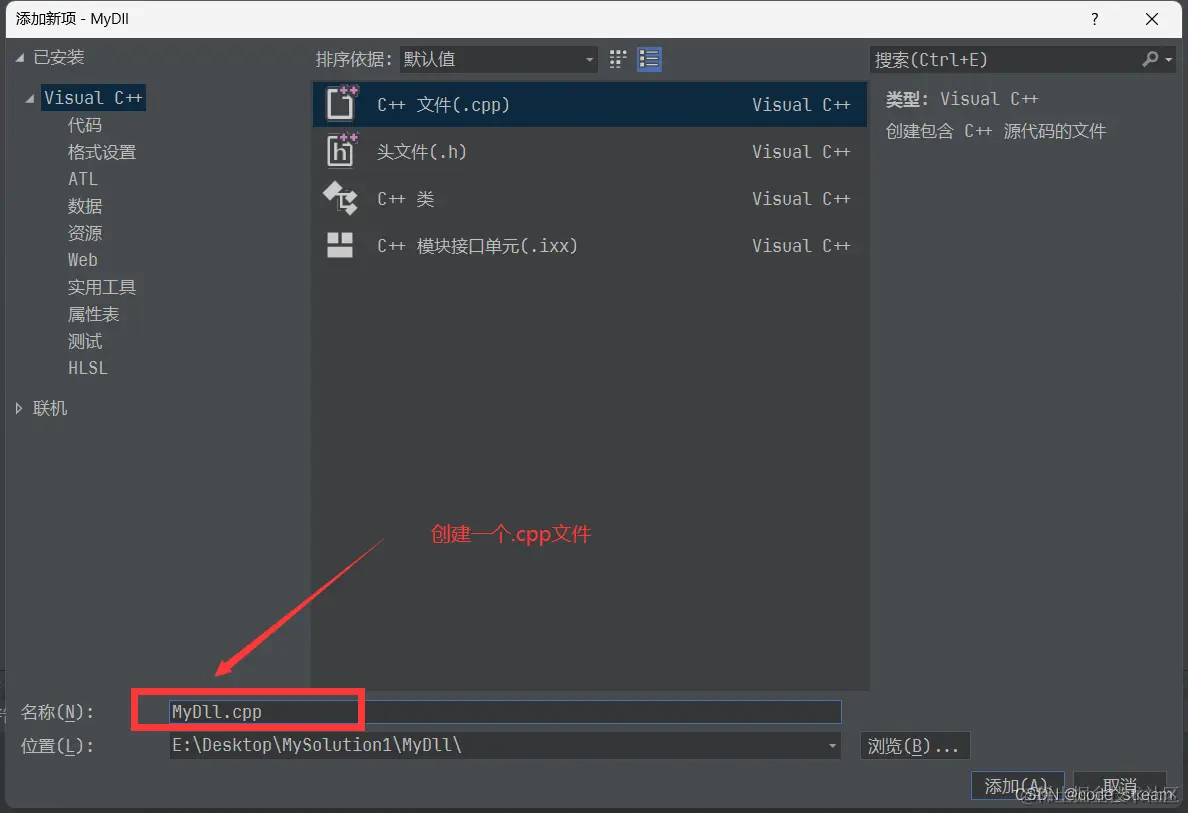Expand the 联机 tree node
Image resolution: width=1188 pixels, height=813 pixels.
(19, 408)
